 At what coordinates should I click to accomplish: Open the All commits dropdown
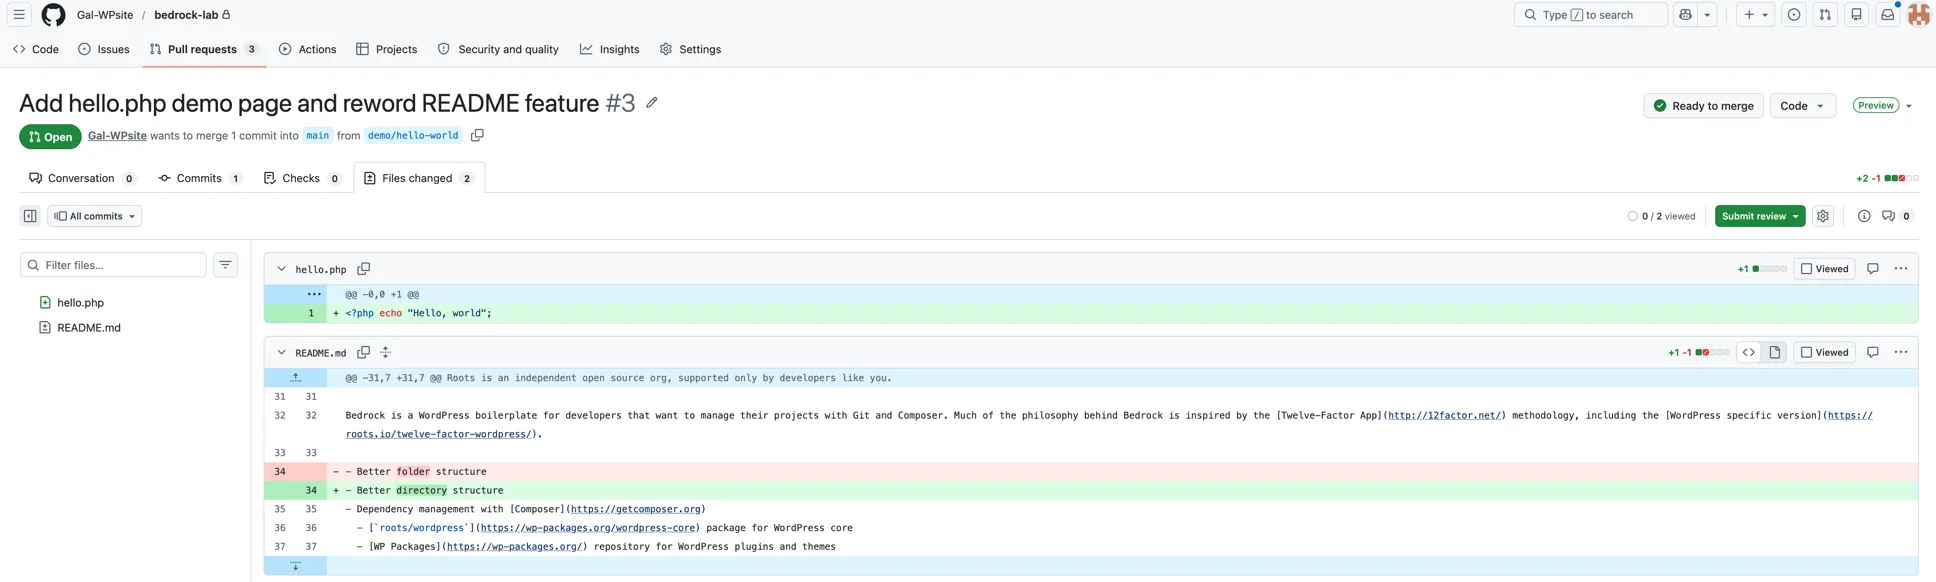click(95, 216)
